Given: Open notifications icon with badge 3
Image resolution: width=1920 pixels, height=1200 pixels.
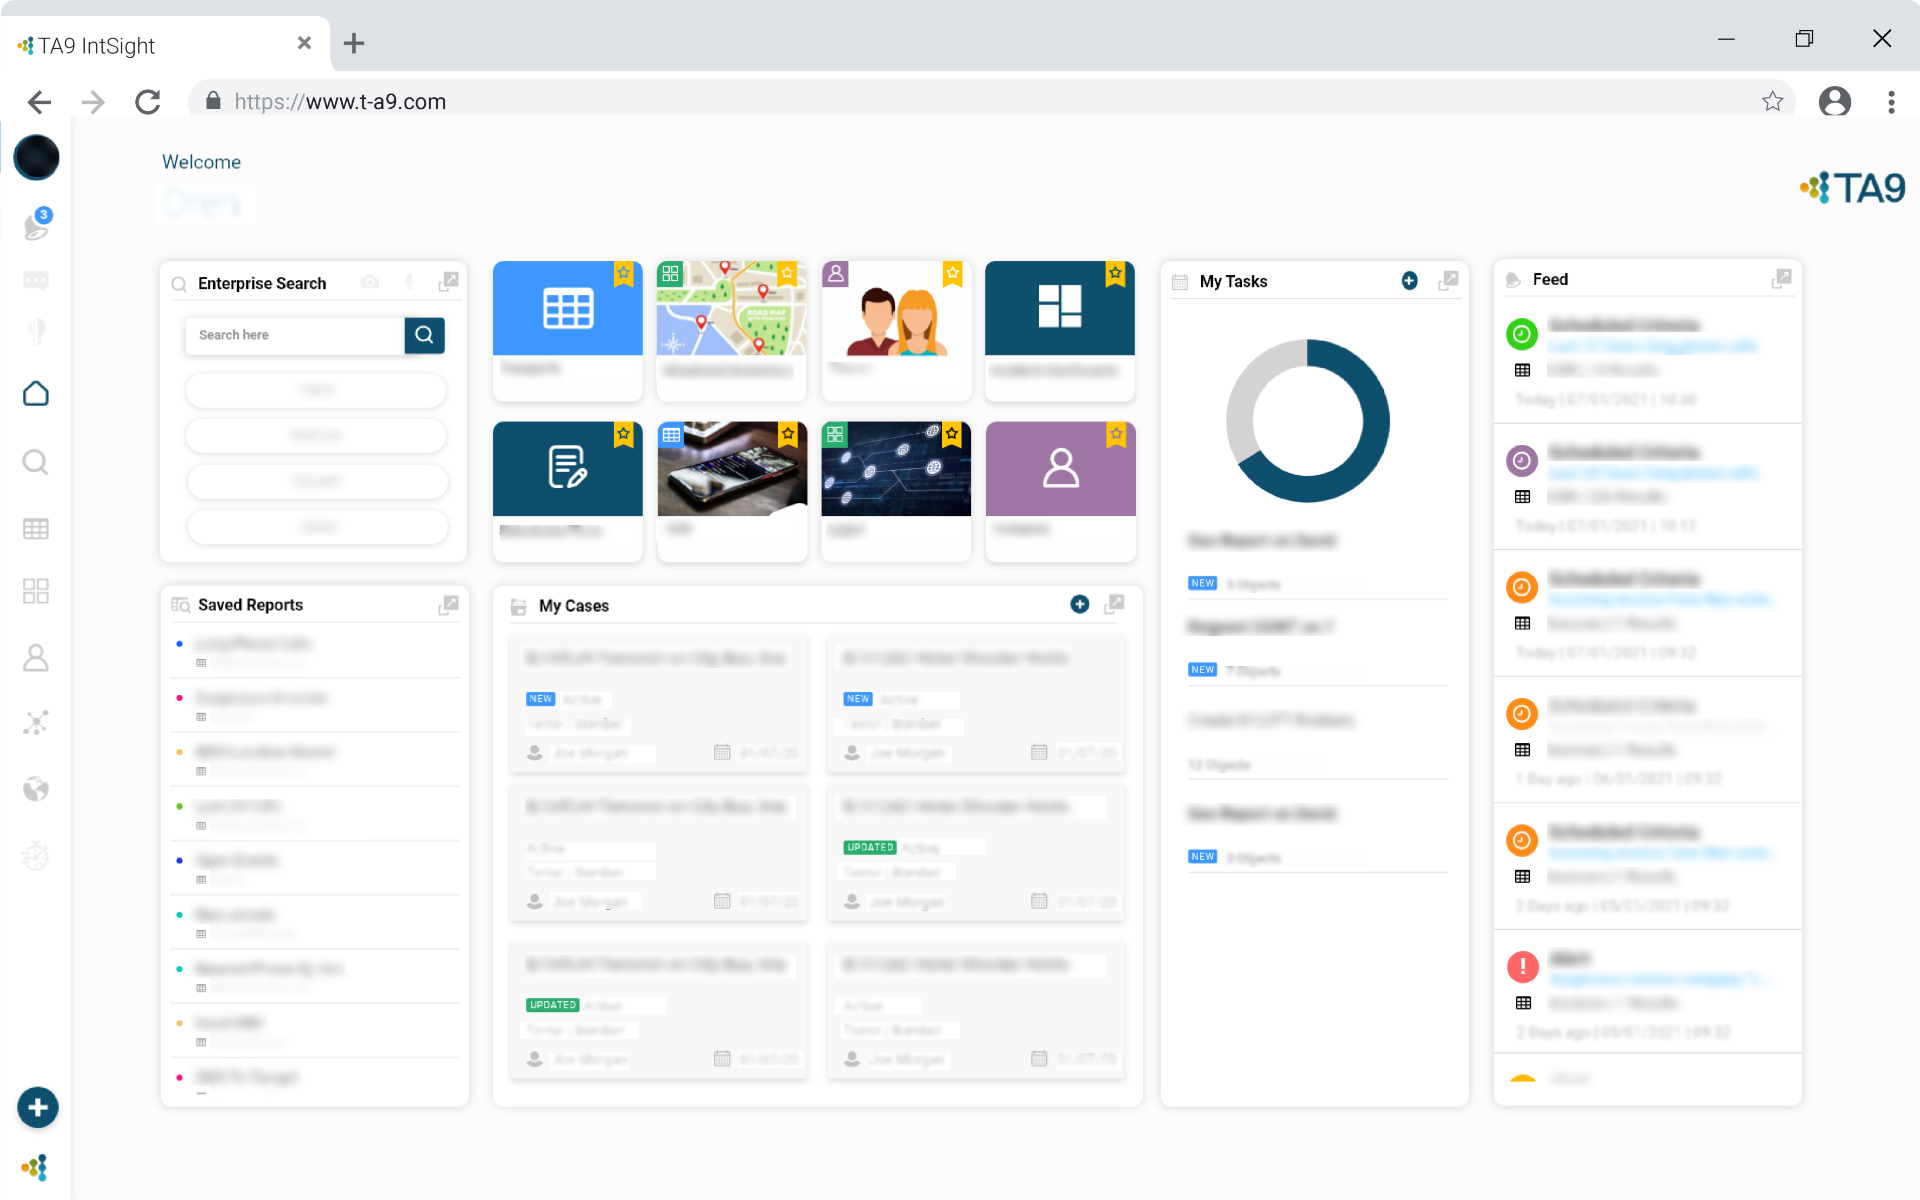Looking at the screenshot, I should (x=37, y=226).
